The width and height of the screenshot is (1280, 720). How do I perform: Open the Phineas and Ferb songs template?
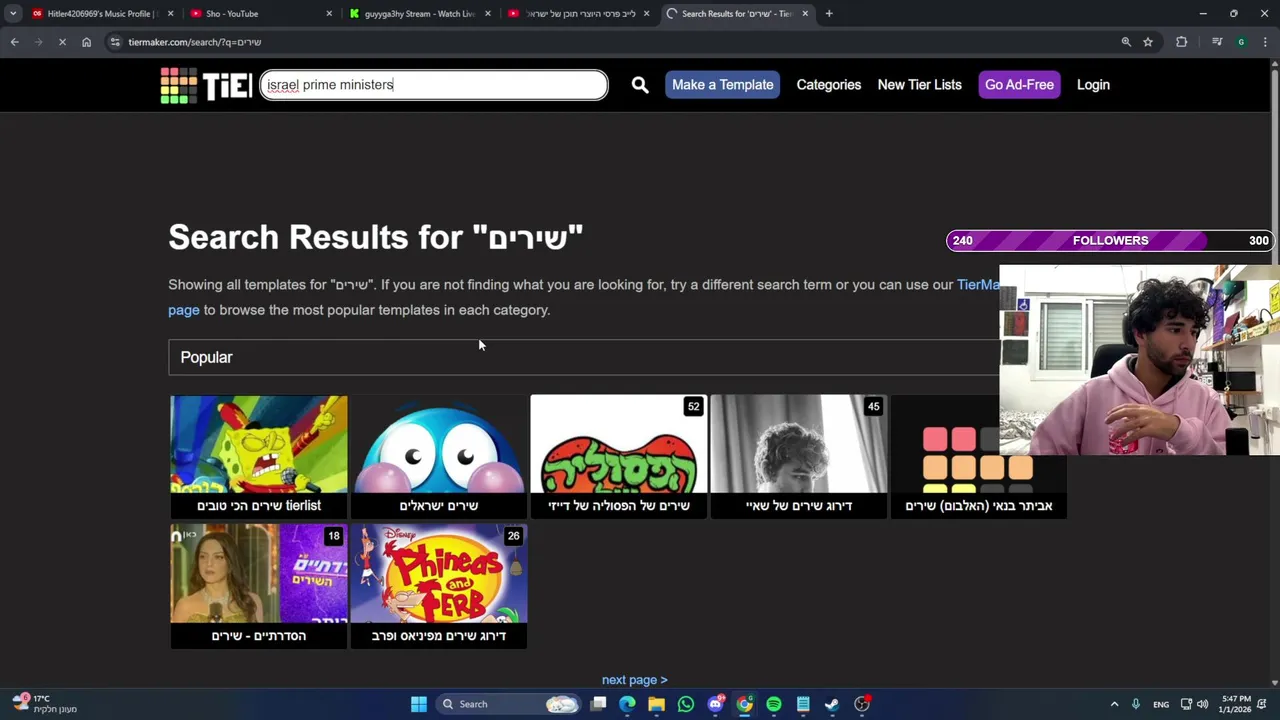click(x=439, y=586)
